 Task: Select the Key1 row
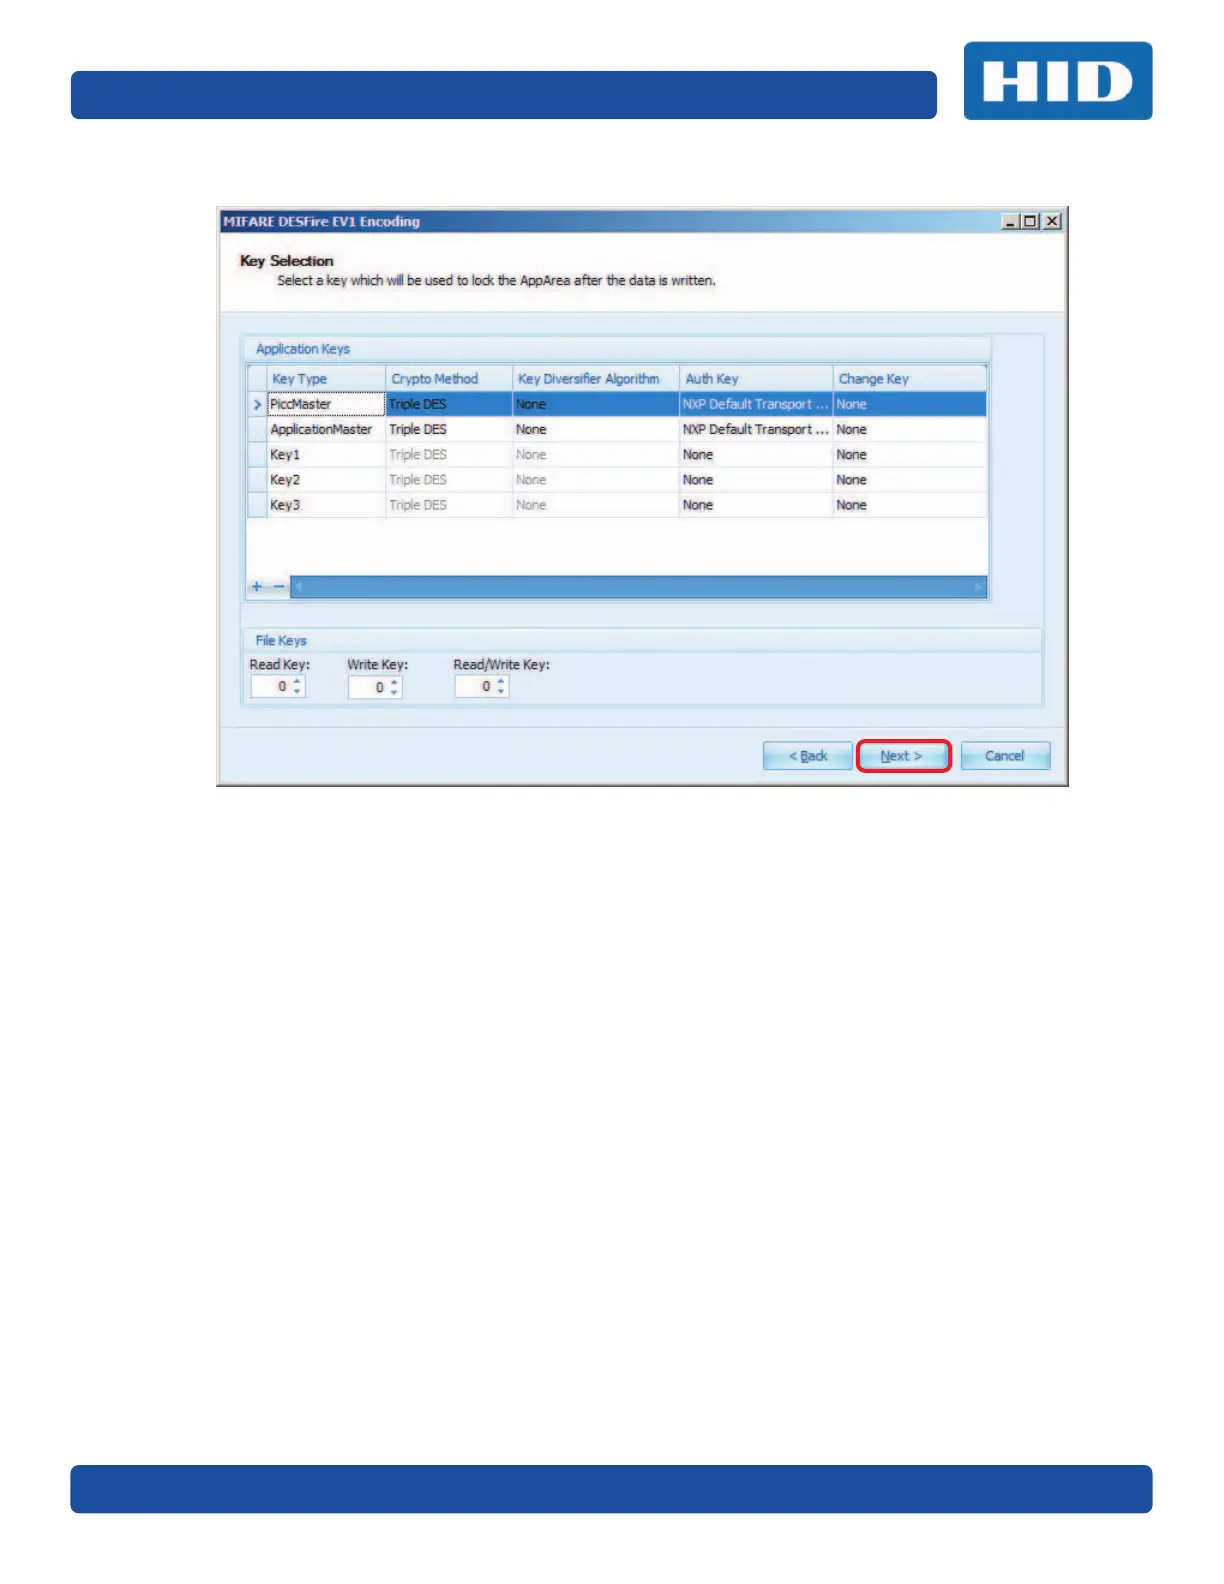tap(617, 454)
